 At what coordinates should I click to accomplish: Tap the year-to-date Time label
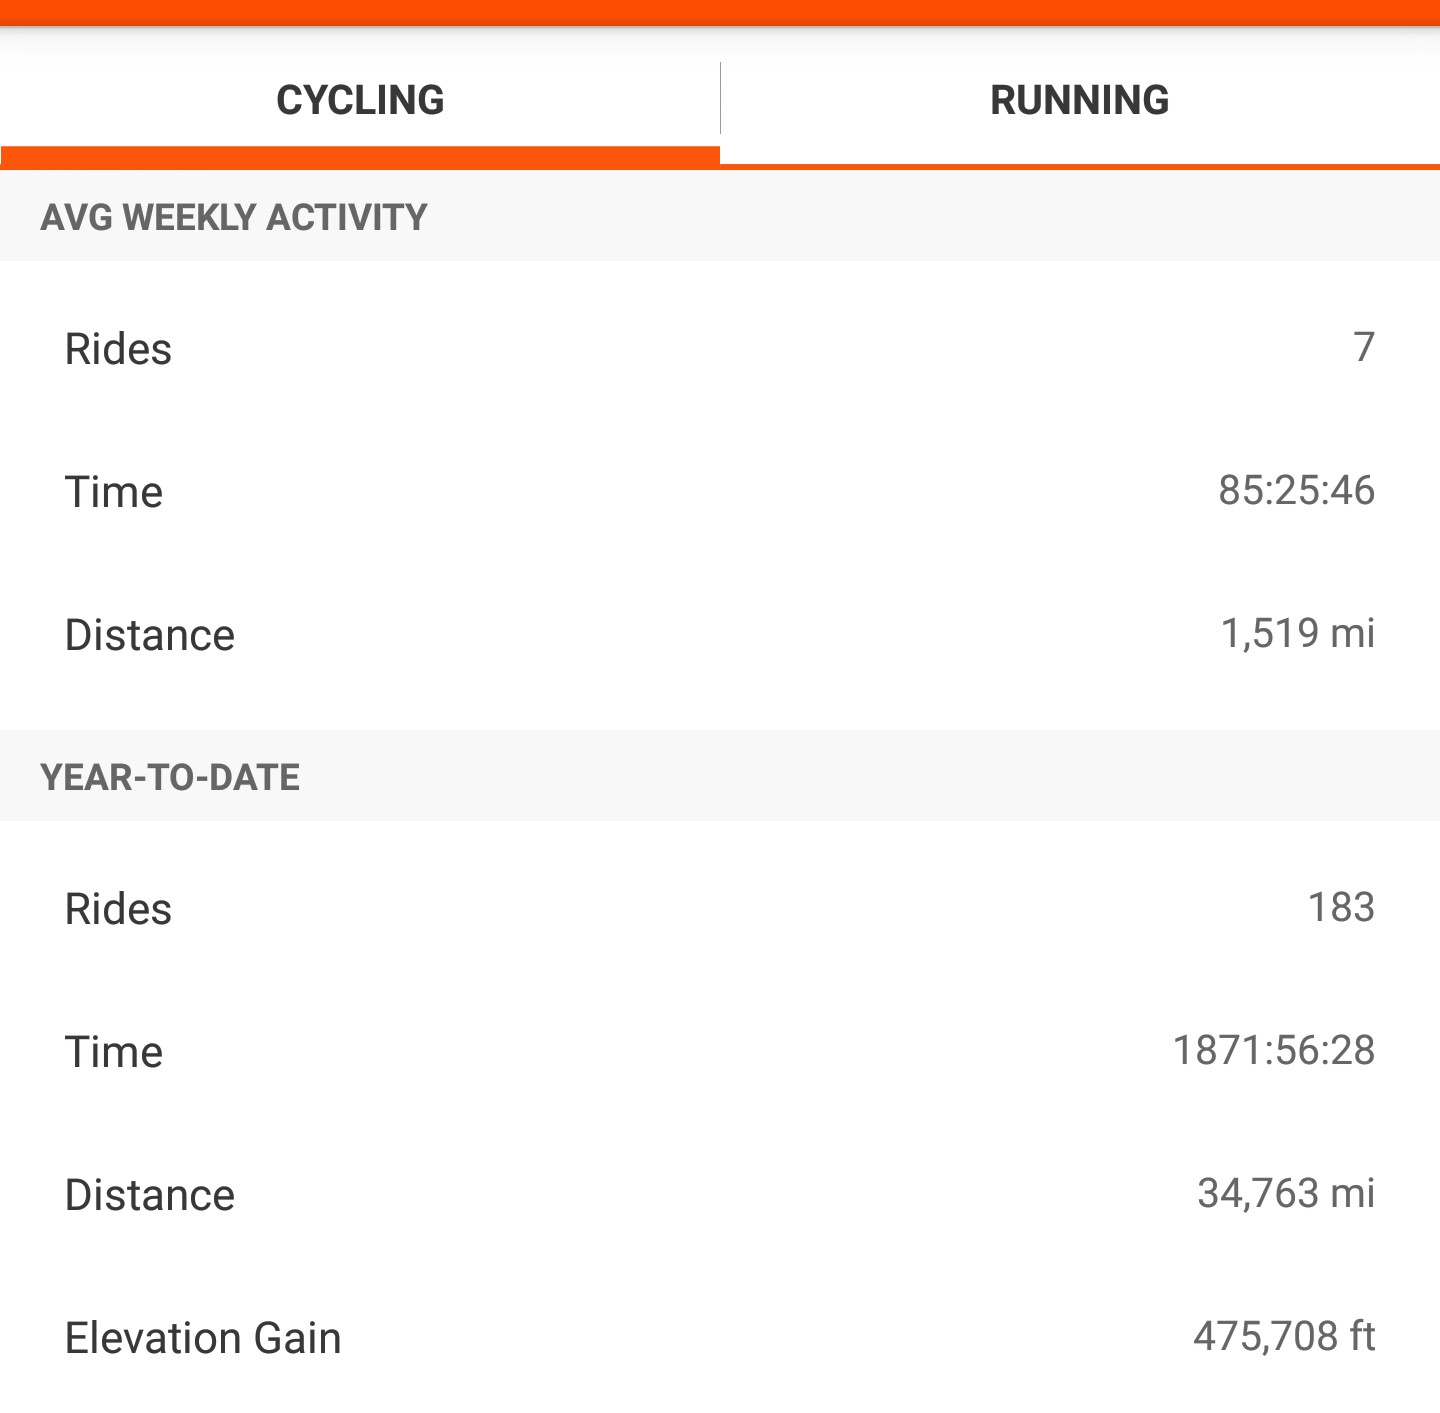tap(114, 1052)
